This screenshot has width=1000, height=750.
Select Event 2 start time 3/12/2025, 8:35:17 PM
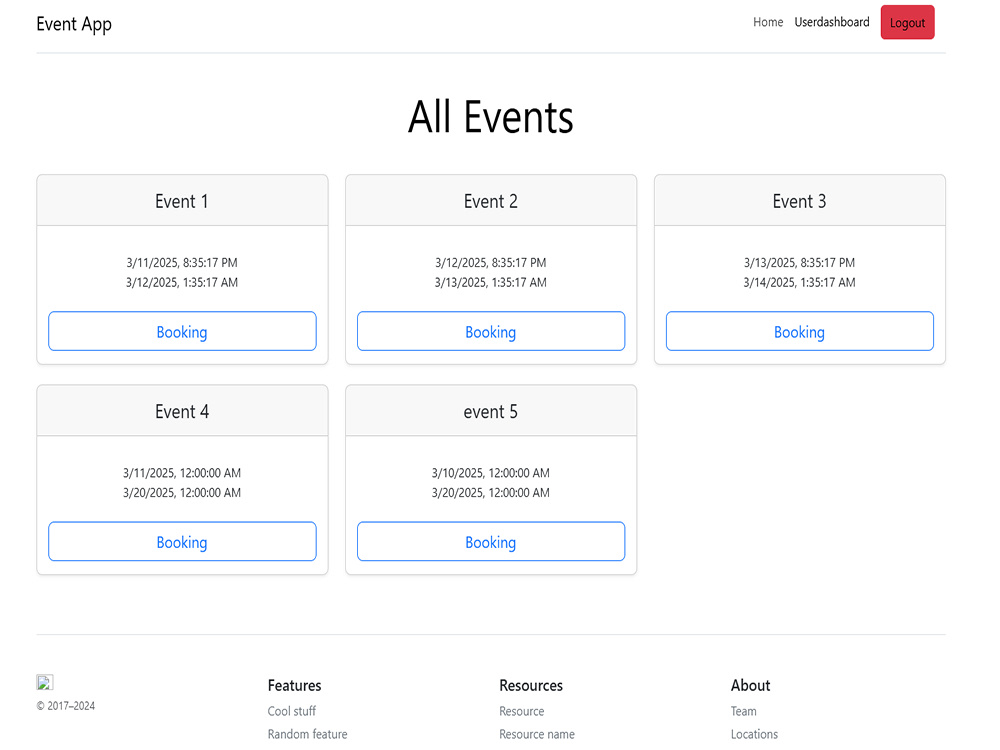(490, 263)
